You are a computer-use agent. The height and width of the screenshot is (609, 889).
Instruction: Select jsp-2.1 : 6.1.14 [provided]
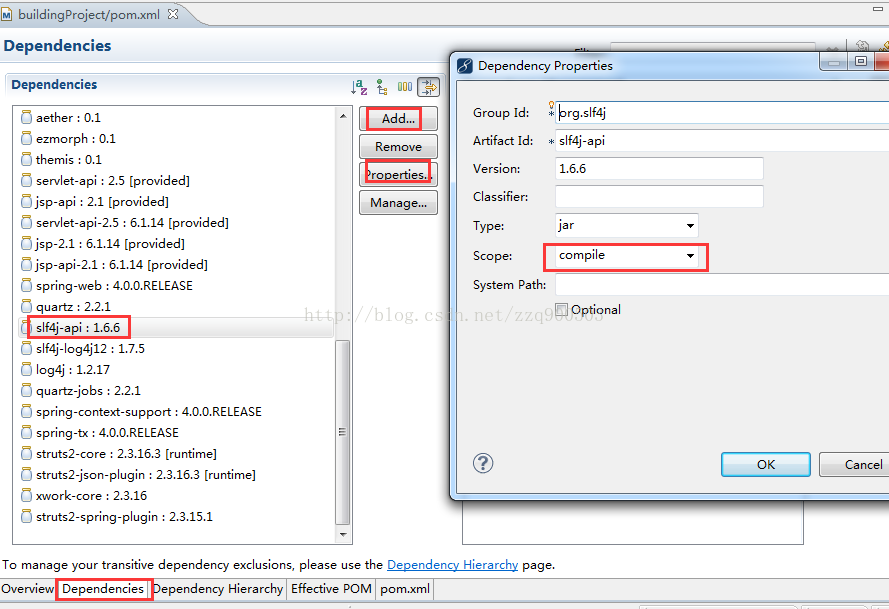click(x=110, y=243)
